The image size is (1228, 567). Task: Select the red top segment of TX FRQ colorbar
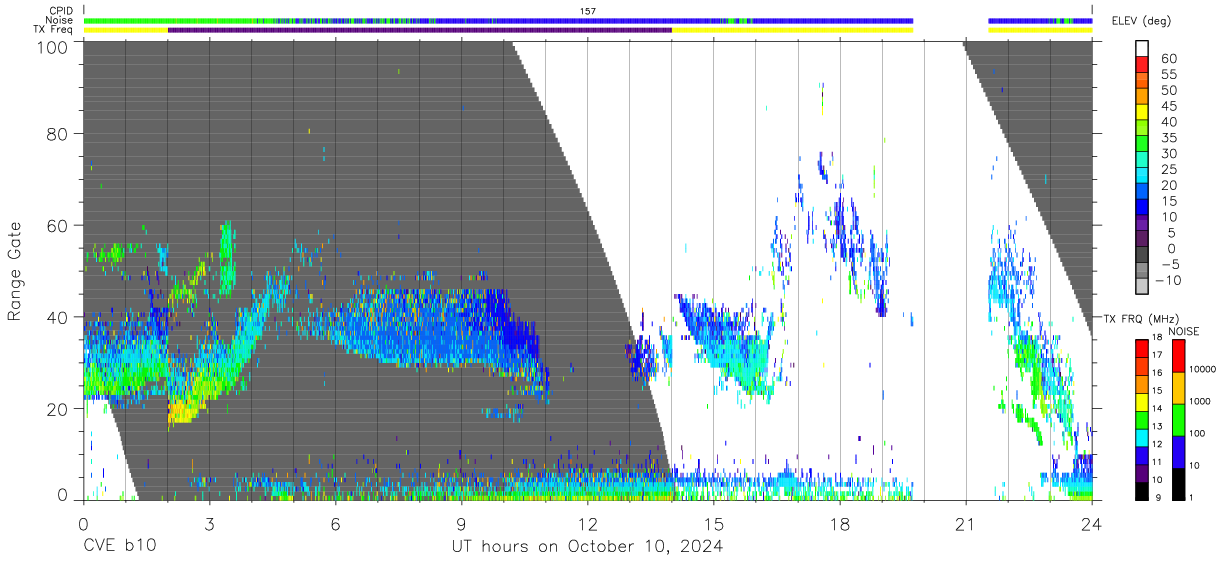tap(1142, 349)
